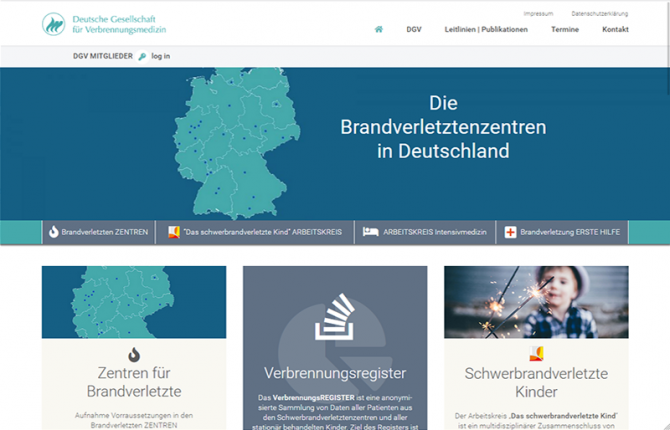Click the icon beside schwerbrandverletzte Kind ARBEITSKREIS
Image resolution: width=670 pixels, height=430 pixels.
point(174,232)
